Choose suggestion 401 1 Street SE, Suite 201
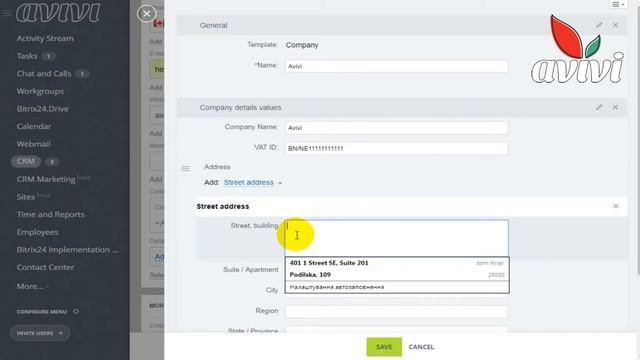Image resolution: width=640 pixels, height=360 pixels. tap(397, 263)
